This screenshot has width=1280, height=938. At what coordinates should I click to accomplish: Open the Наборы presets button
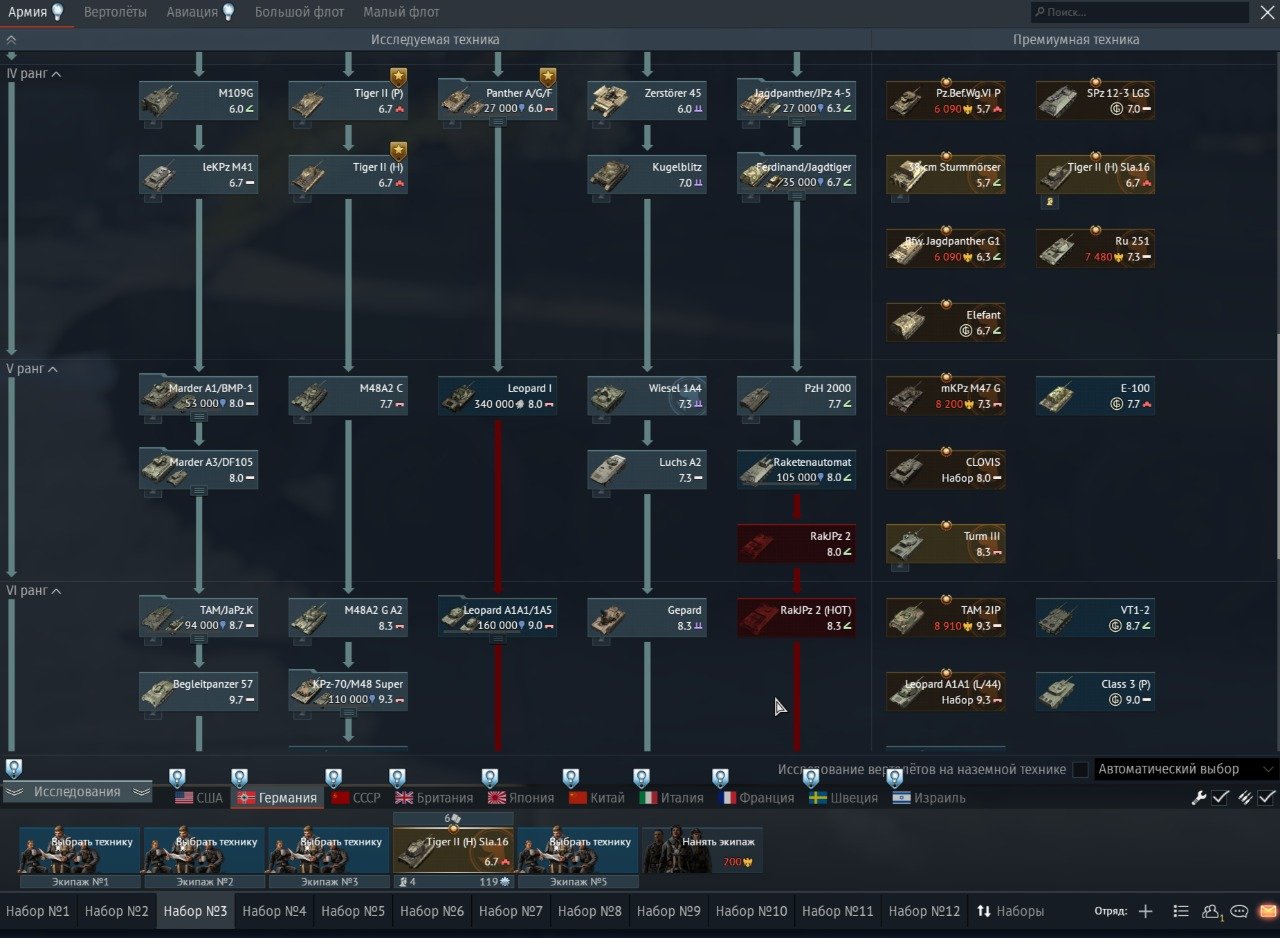1011,911
